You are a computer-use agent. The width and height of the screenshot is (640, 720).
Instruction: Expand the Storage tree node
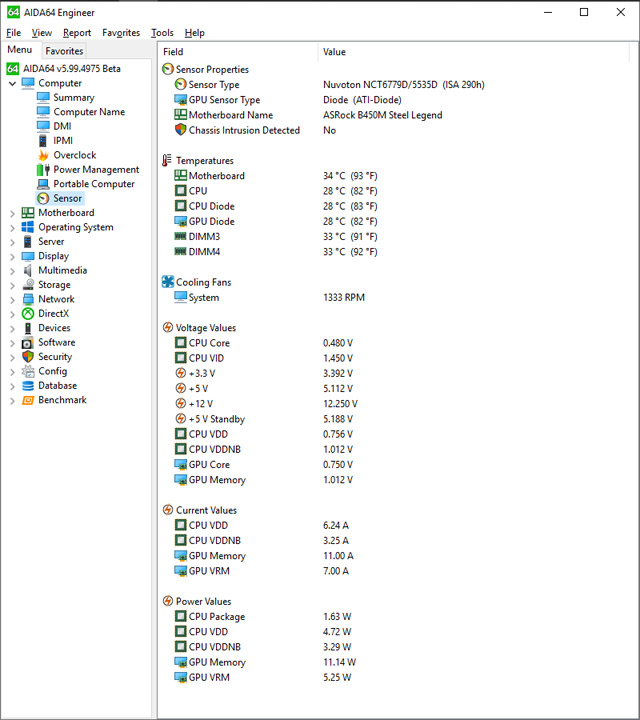[12, 285]
